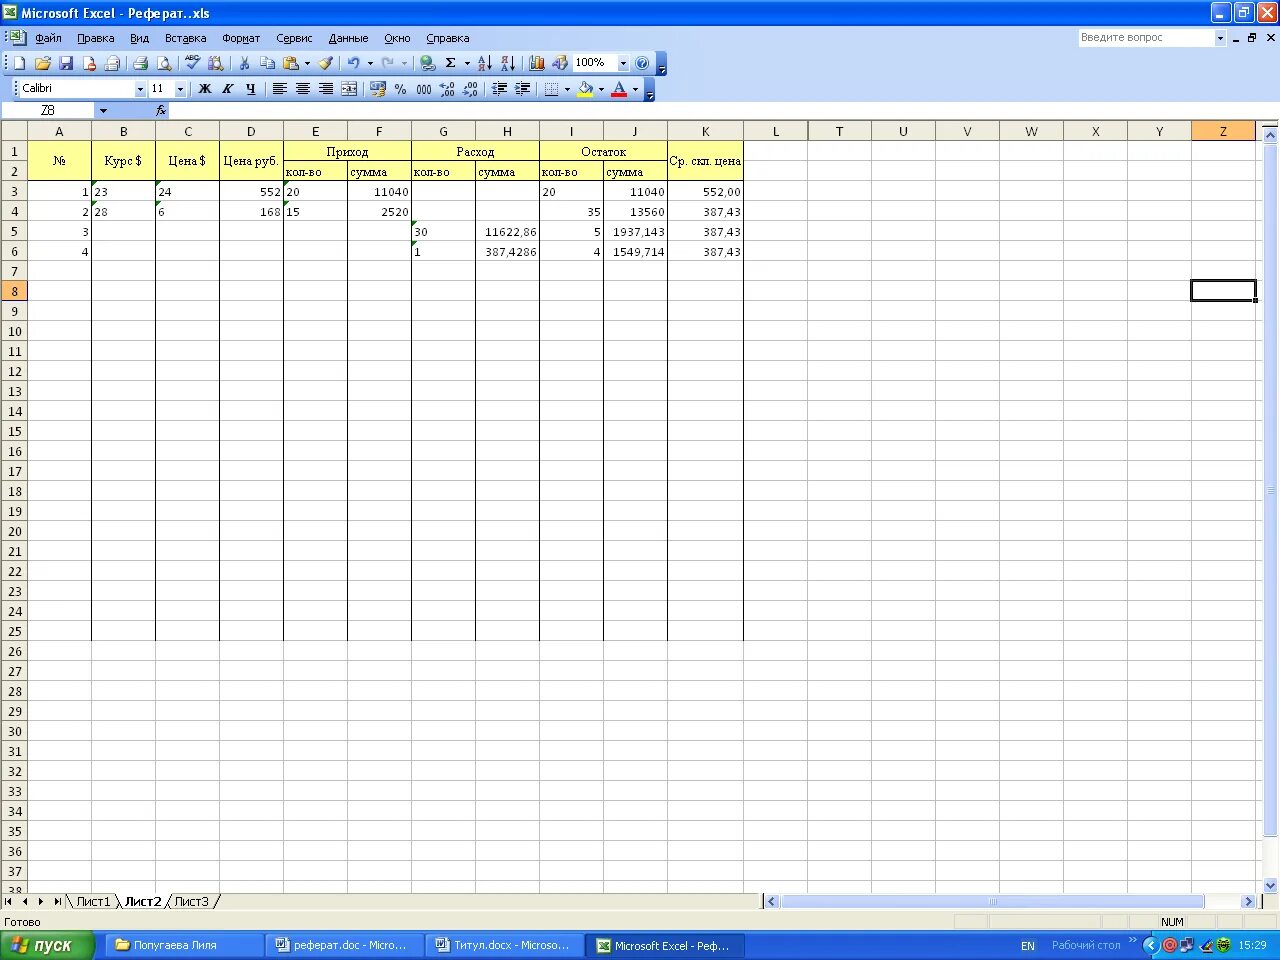Click the пуск Start button
Viewport: 1280px width, 960px height.
coord(47,945)
